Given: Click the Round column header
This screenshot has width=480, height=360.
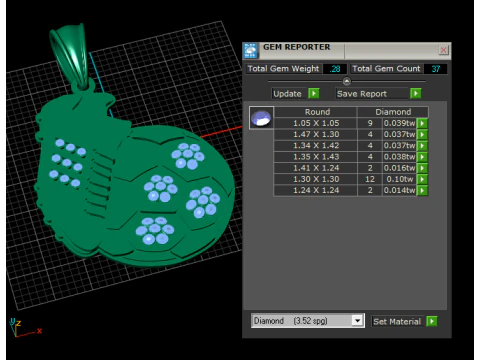Looking at the screenshot, I should pos(316,112).
